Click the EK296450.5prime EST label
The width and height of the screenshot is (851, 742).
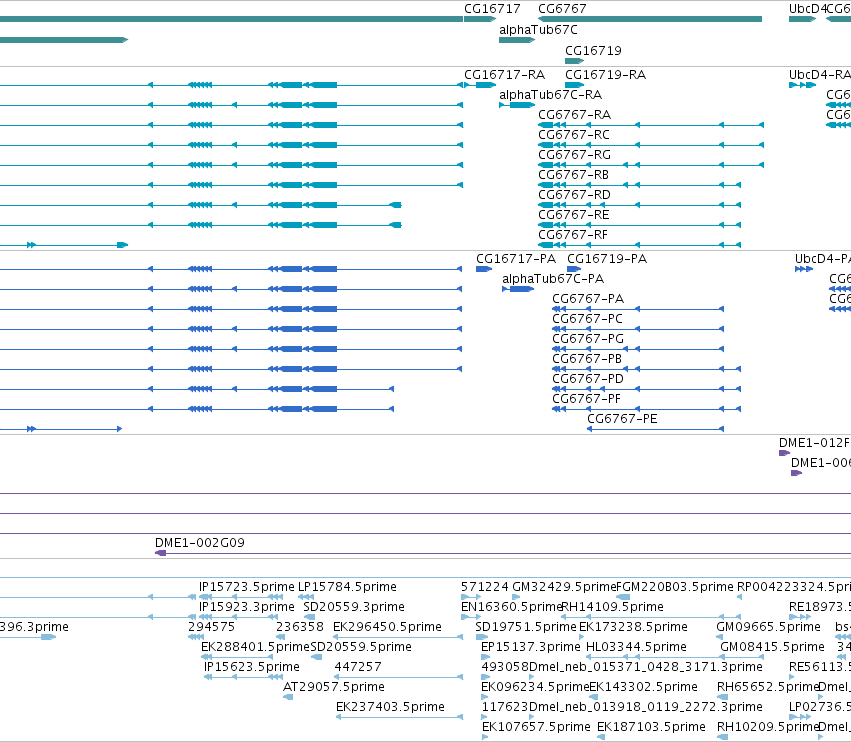click(387, 627)
